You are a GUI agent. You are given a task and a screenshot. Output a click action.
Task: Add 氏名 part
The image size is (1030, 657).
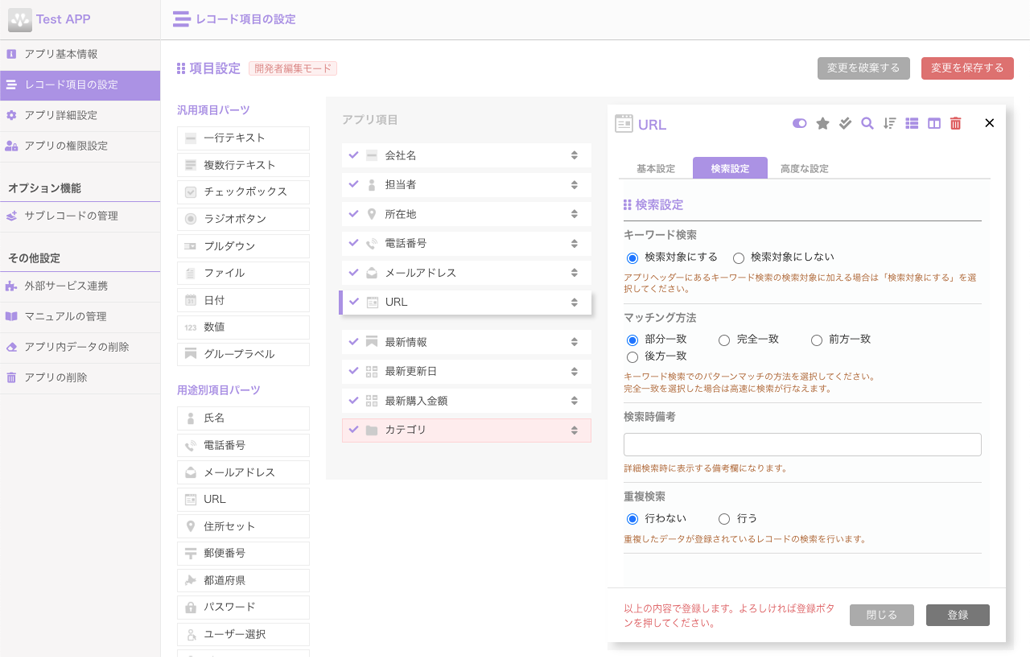pos(243,418)
